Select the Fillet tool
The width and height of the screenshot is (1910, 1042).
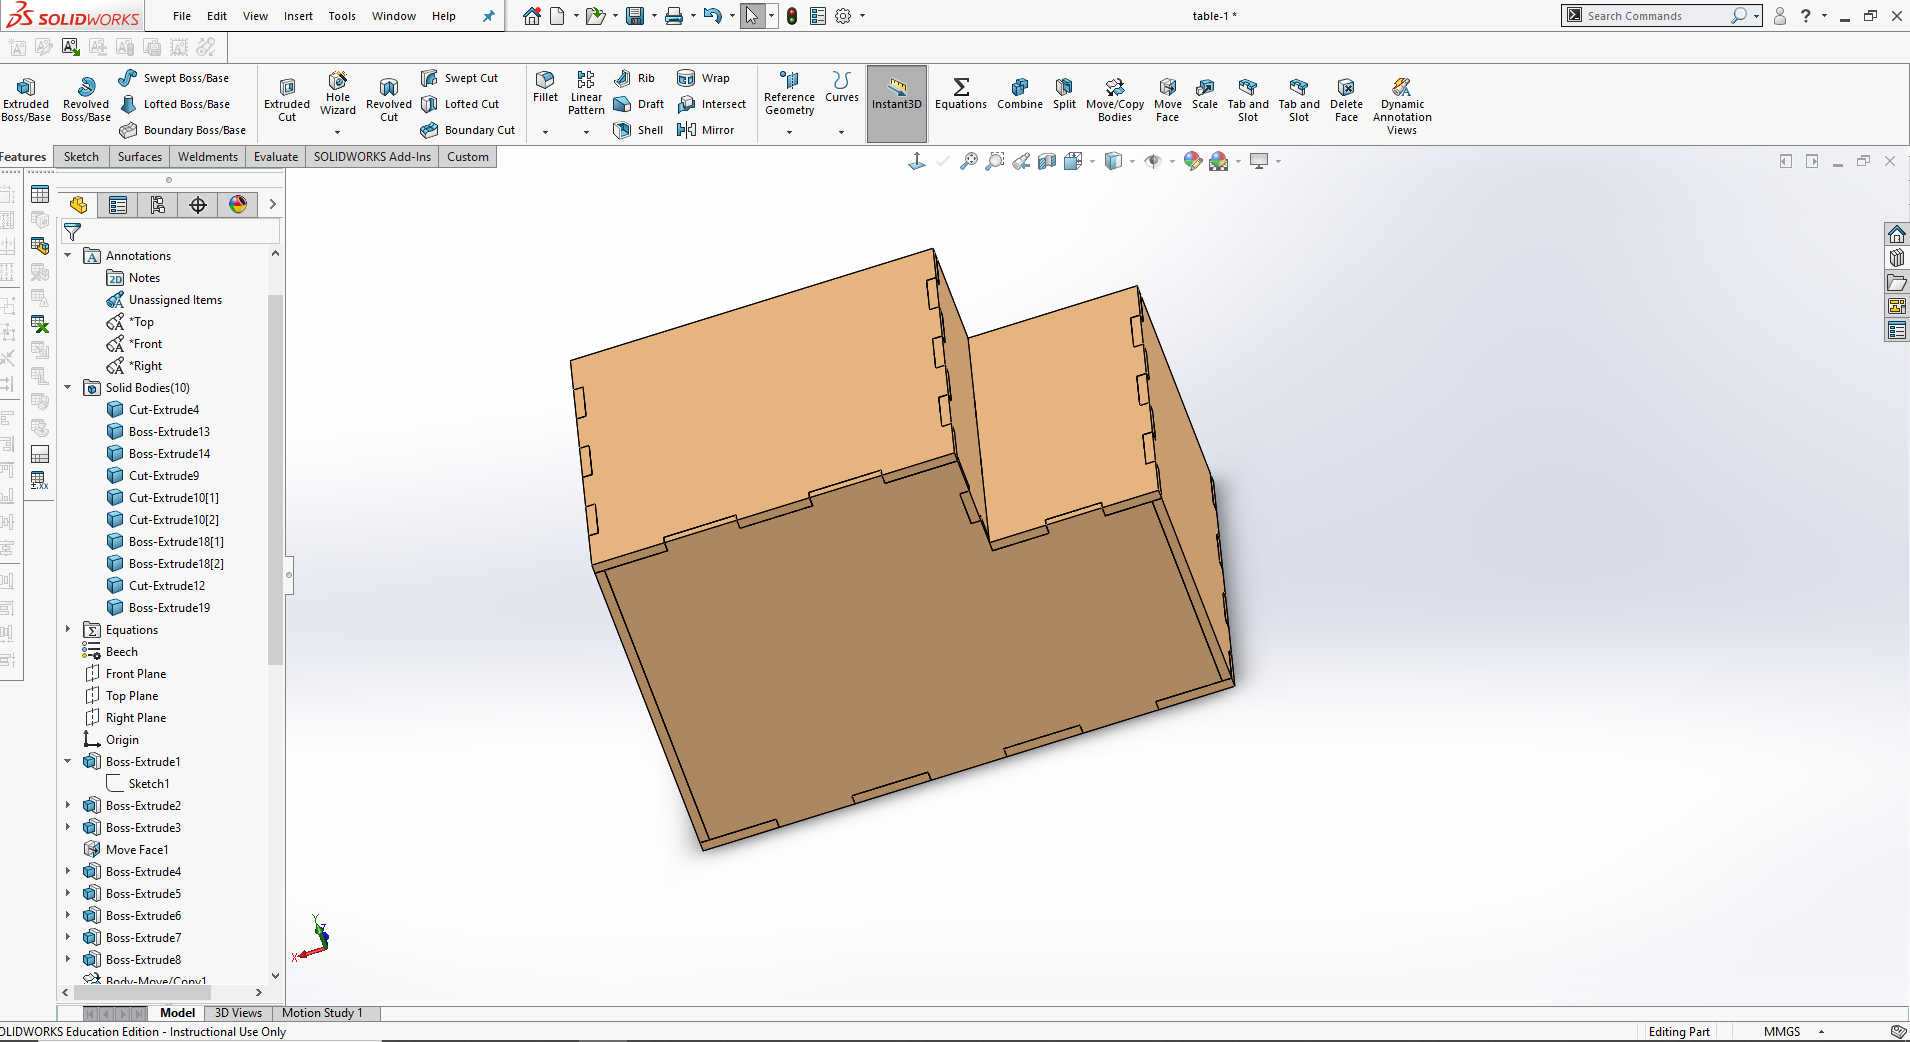[546, 87]
